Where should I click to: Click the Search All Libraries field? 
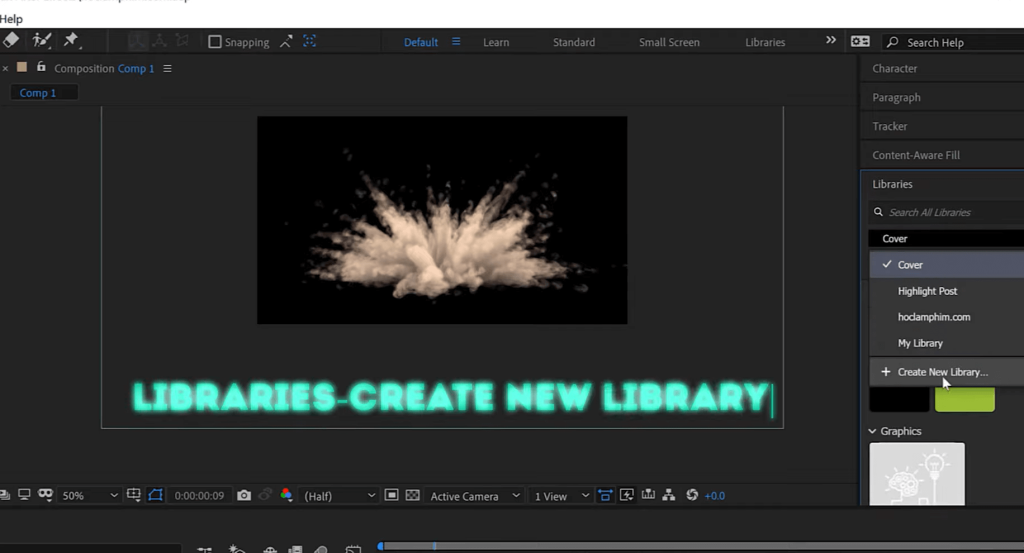pyautogui.click(x=946, y=212)
